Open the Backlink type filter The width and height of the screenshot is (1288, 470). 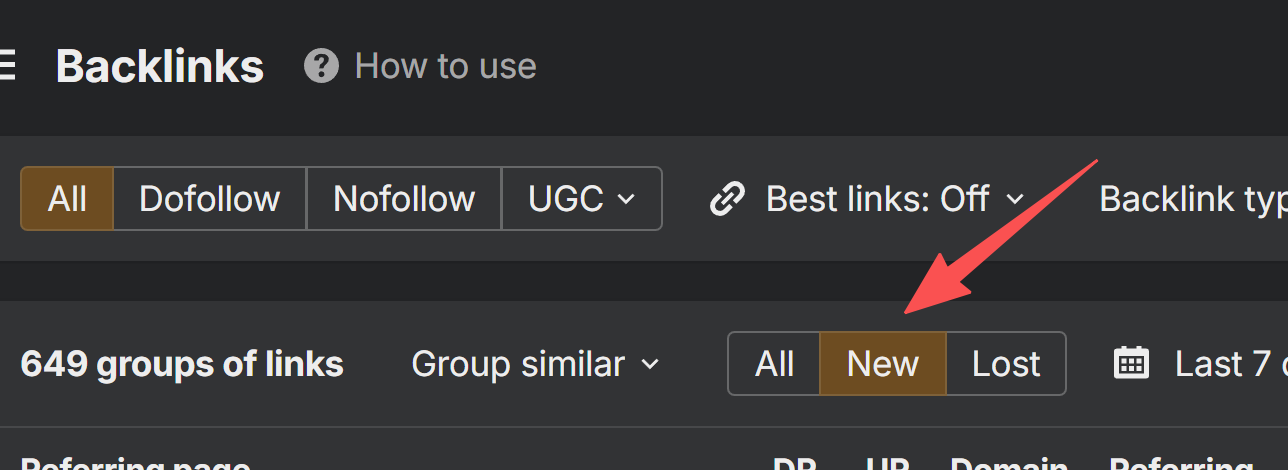(1192, 199)
